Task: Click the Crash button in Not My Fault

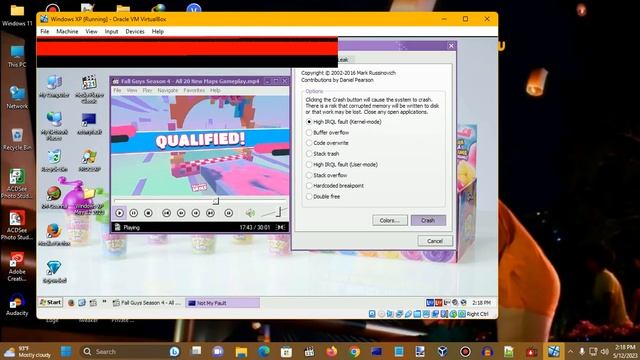Action: click(x=428, y=220)
